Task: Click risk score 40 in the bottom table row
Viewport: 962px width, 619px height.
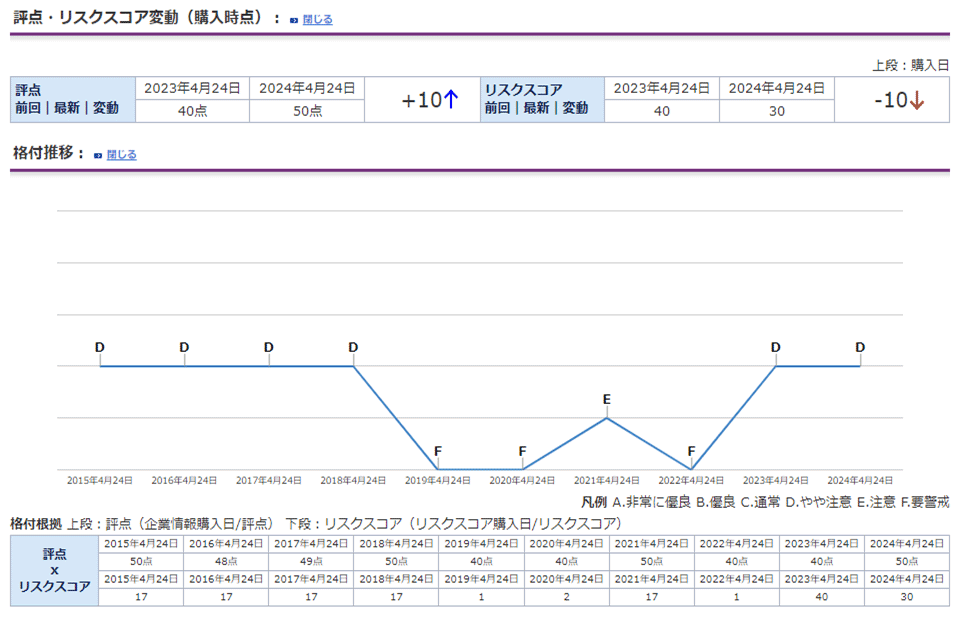Action: 822,597
